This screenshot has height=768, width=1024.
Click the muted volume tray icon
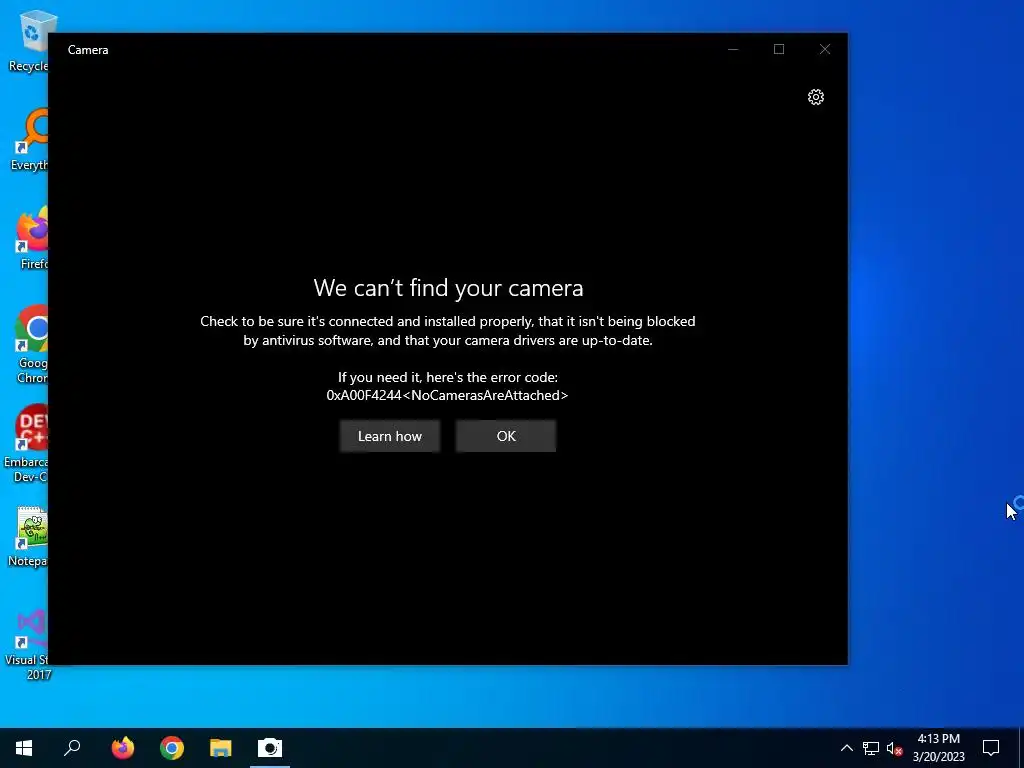[895, 748]
